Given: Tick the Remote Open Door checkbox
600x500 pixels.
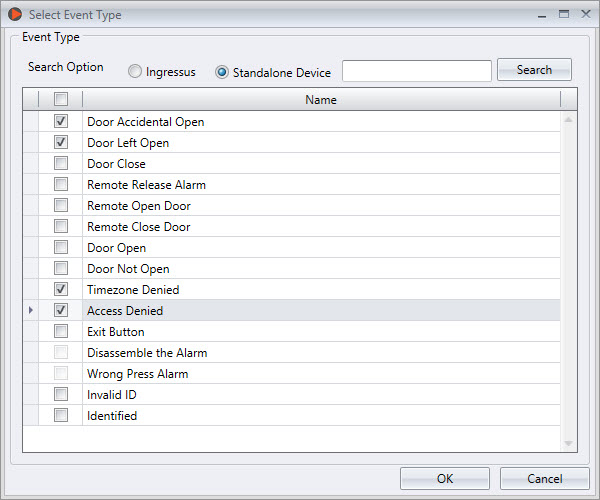Looking at the screenshot, I should pyautogui.click(x=61, y=205).
